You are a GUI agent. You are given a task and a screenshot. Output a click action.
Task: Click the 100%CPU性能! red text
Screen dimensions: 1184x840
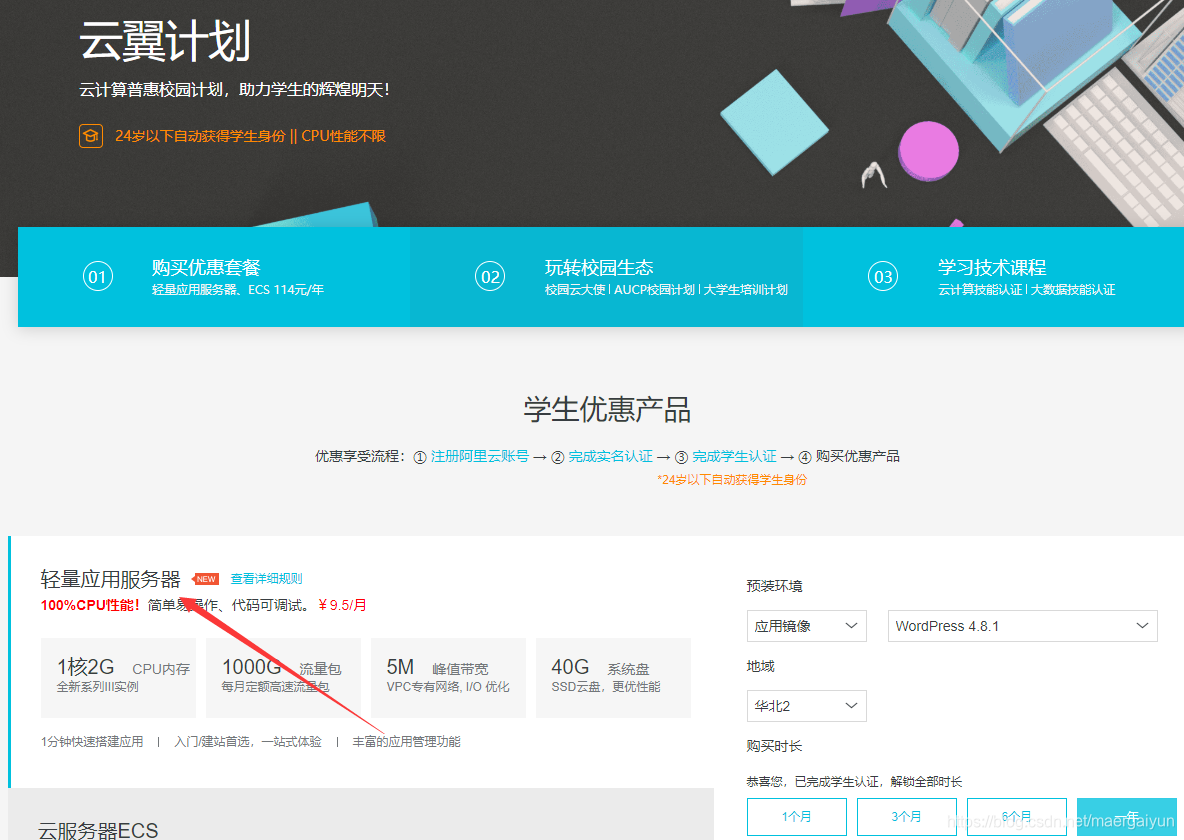pos(90,605)
